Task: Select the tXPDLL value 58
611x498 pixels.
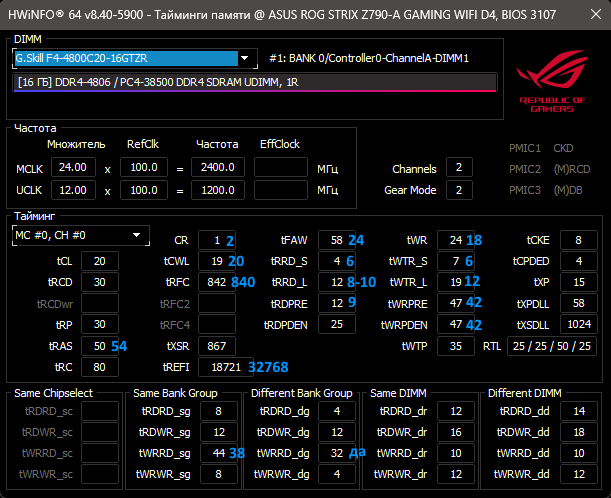Action: coord(579,303)
